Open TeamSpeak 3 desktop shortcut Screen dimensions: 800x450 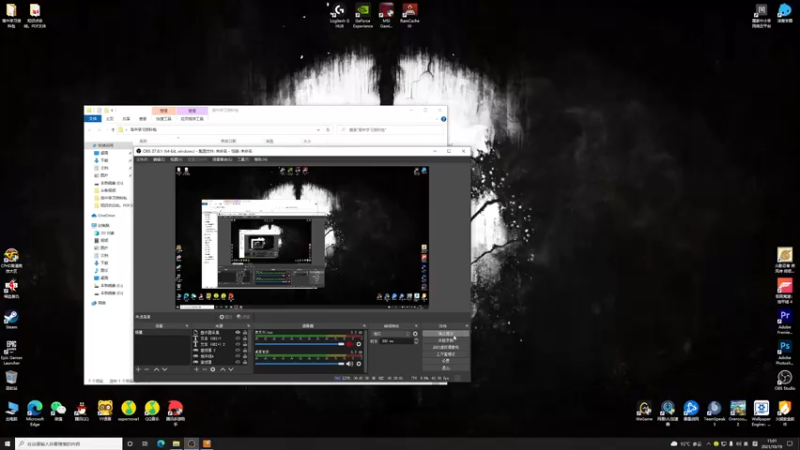[x=714, y=413]
